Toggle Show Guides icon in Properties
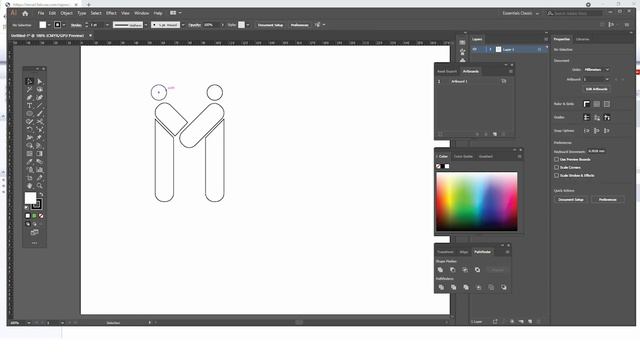Screen dimensions: 640x360 (x=587, y=118)
